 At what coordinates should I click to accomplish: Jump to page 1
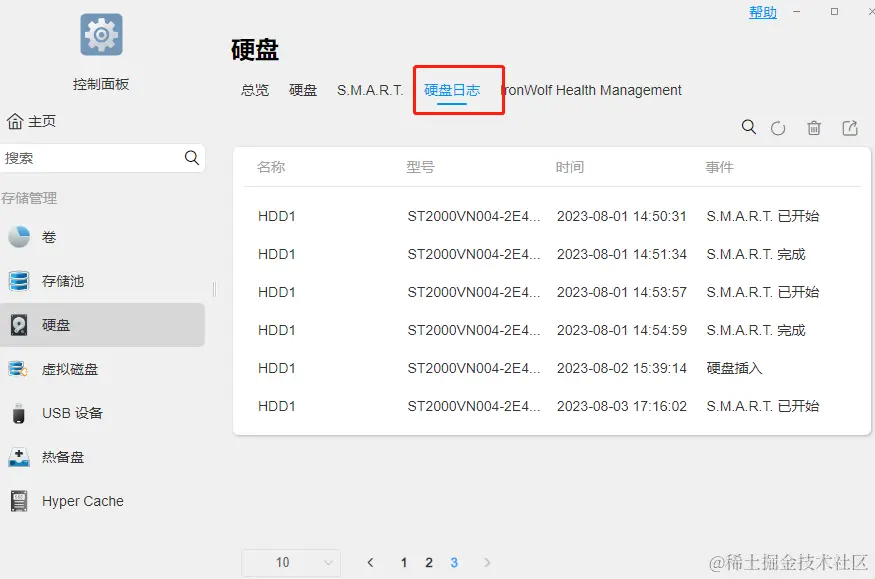pos(403,562)
